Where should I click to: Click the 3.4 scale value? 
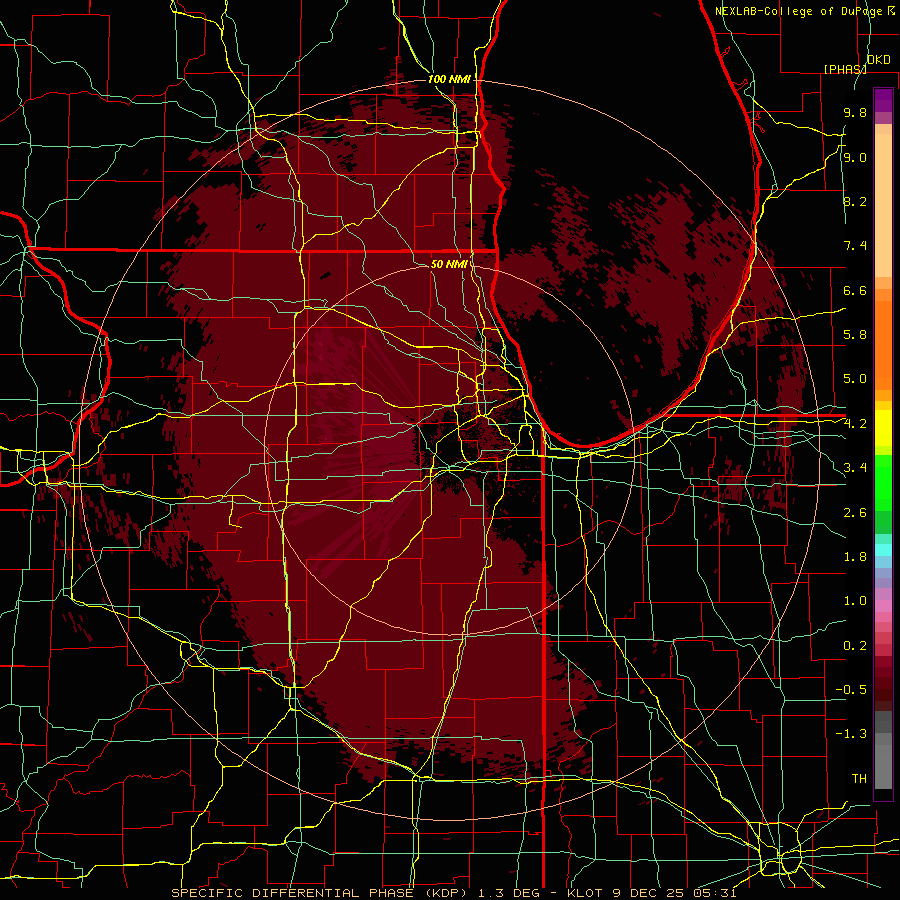coord(855,468)
